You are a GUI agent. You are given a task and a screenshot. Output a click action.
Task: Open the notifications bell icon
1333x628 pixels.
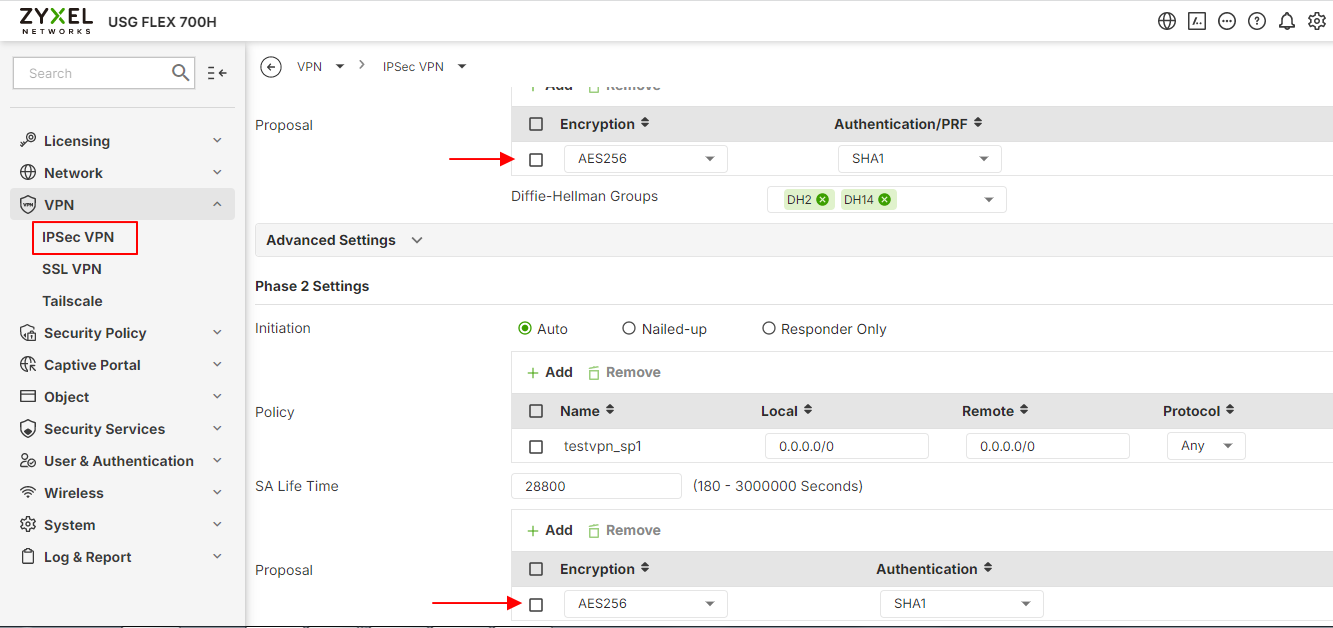[x=1287, y=21]
